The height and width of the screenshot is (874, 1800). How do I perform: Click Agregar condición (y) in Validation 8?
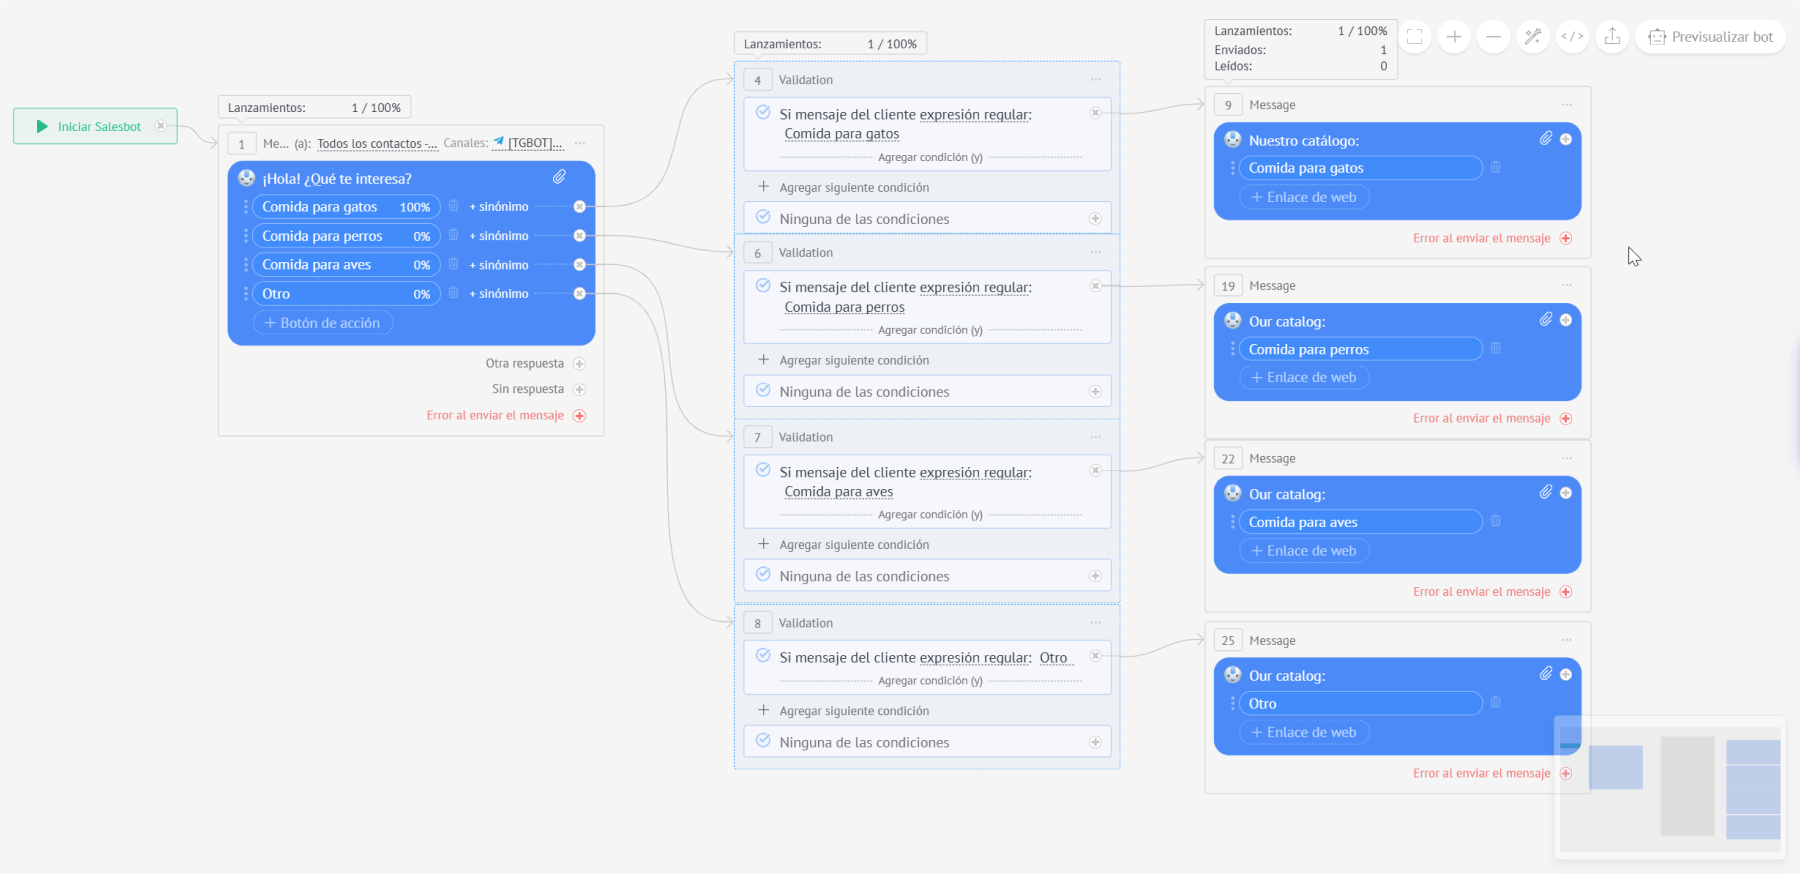930,681
